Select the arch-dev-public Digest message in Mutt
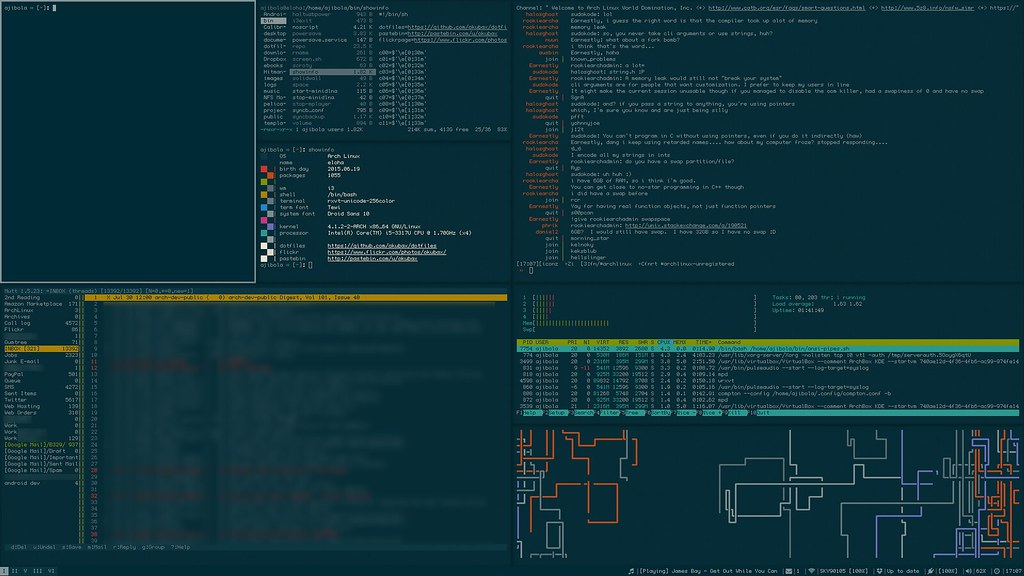The width and height of the screenshot is (1024, 576). pos(296,297)
